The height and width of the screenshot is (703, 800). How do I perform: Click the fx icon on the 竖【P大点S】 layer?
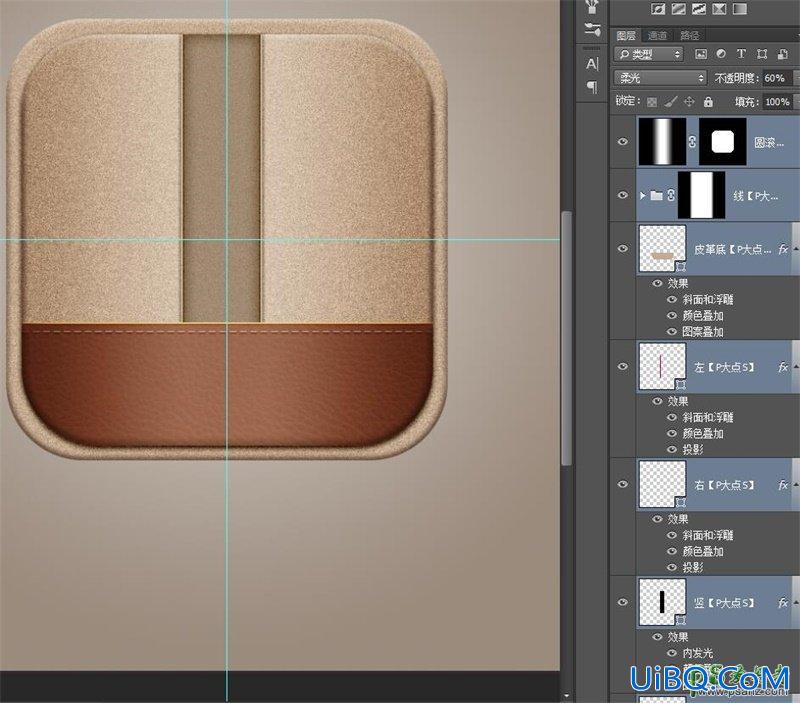783,603
